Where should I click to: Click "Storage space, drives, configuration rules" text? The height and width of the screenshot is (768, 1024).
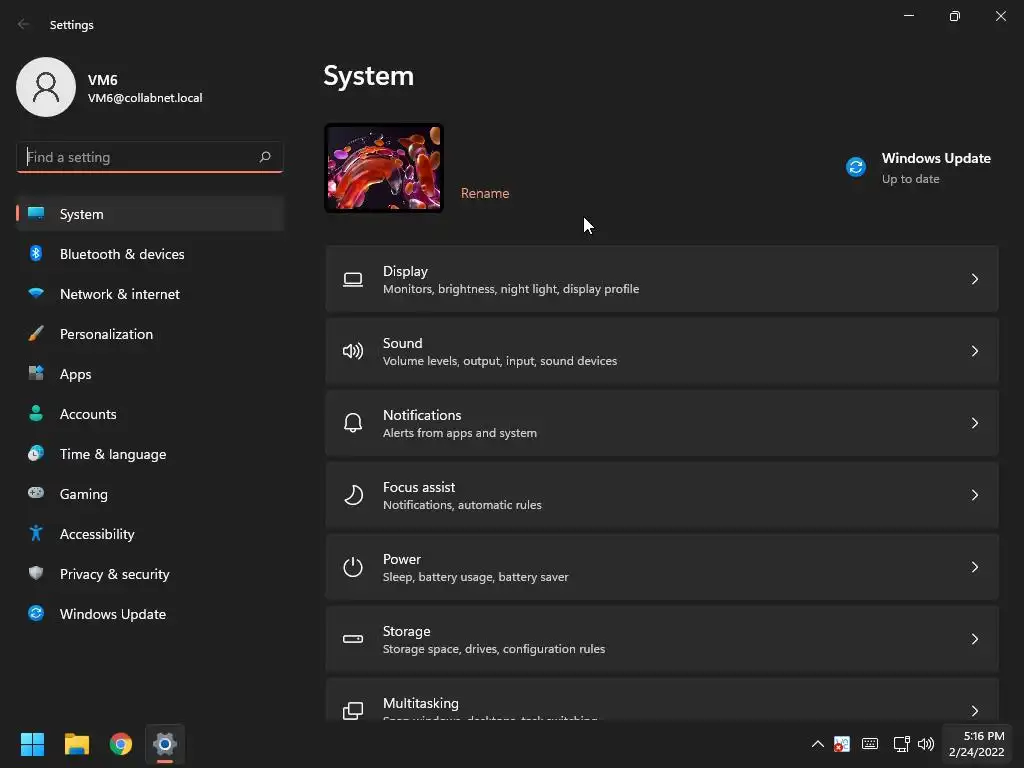pos(494,648)
